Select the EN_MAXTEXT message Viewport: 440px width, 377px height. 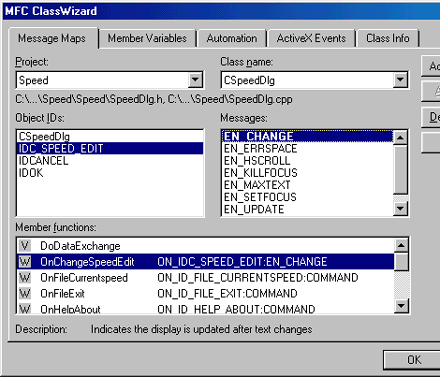tap(307, 185)
